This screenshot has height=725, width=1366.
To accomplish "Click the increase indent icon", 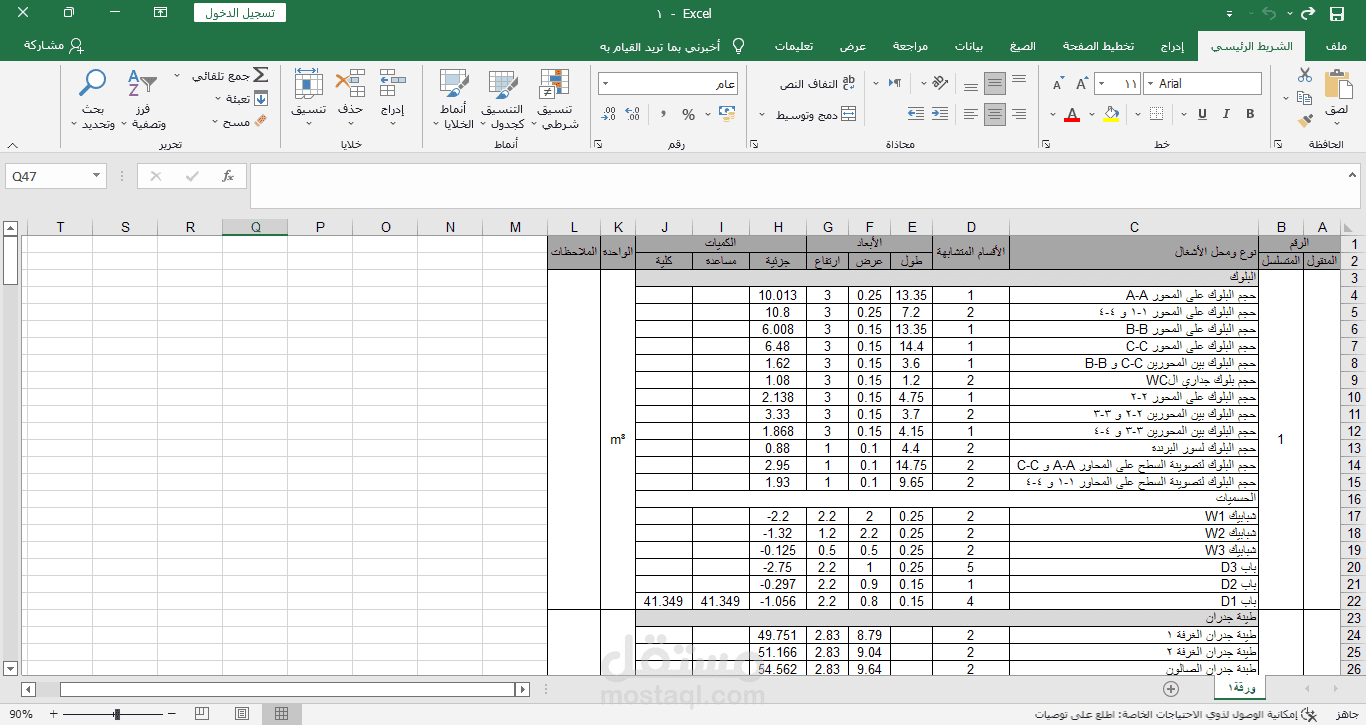I will pos(915,114).
